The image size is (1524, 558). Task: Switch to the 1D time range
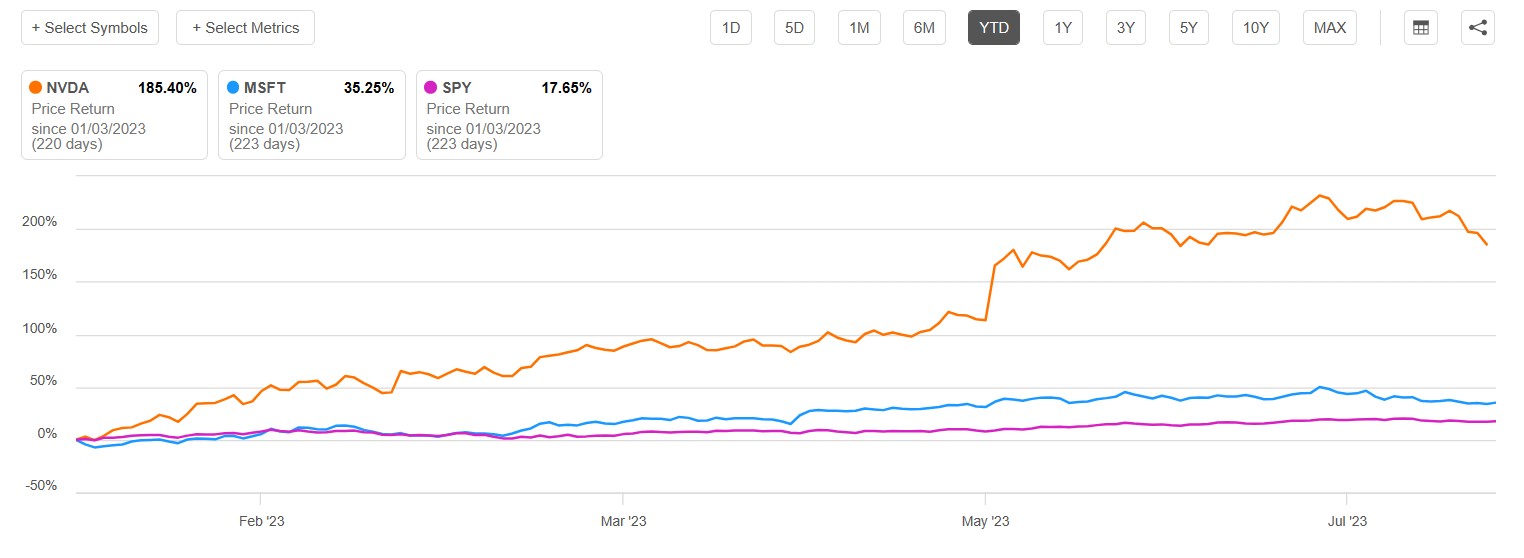(731, 28)
